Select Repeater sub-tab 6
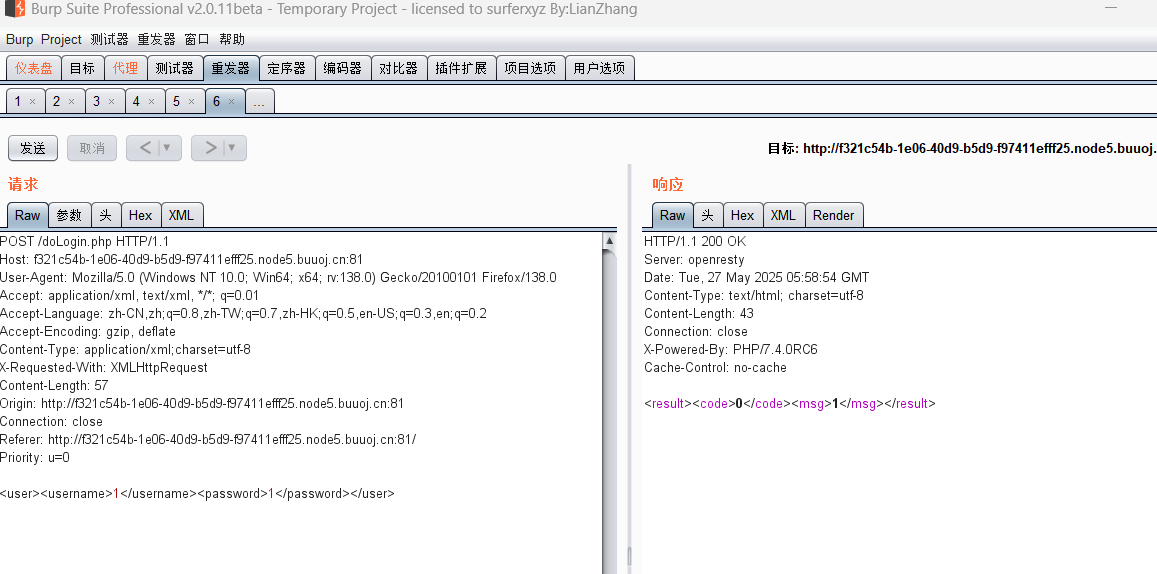 [216, 101]
